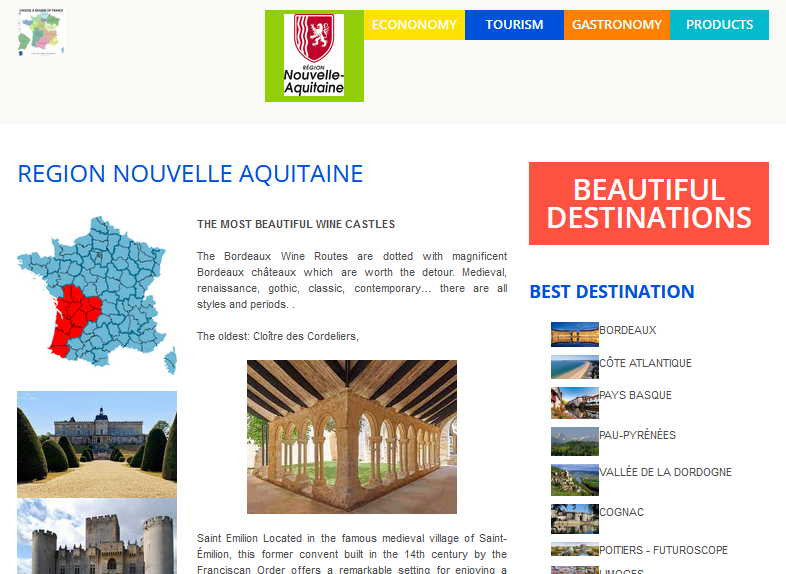Click the Pays Basque thumbnail picture
Viewport: 786px width, 574px height.
pos(574,402)
